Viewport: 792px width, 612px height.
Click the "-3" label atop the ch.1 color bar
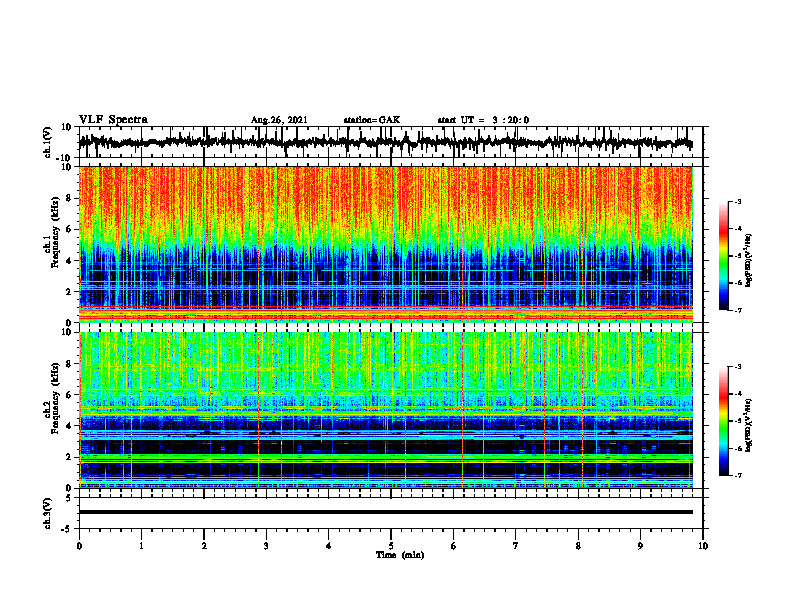pyautogui.click(x=737, y=201)
